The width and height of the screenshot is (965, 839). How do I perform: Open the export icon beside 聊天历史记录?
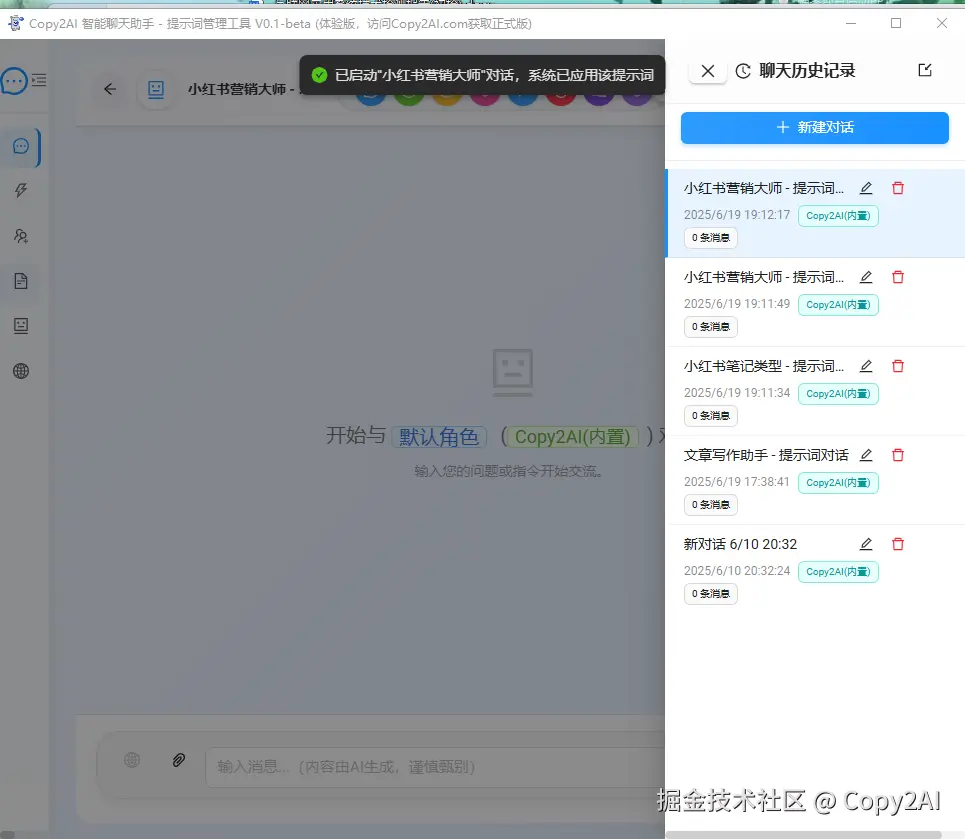(x=924, y=70)
